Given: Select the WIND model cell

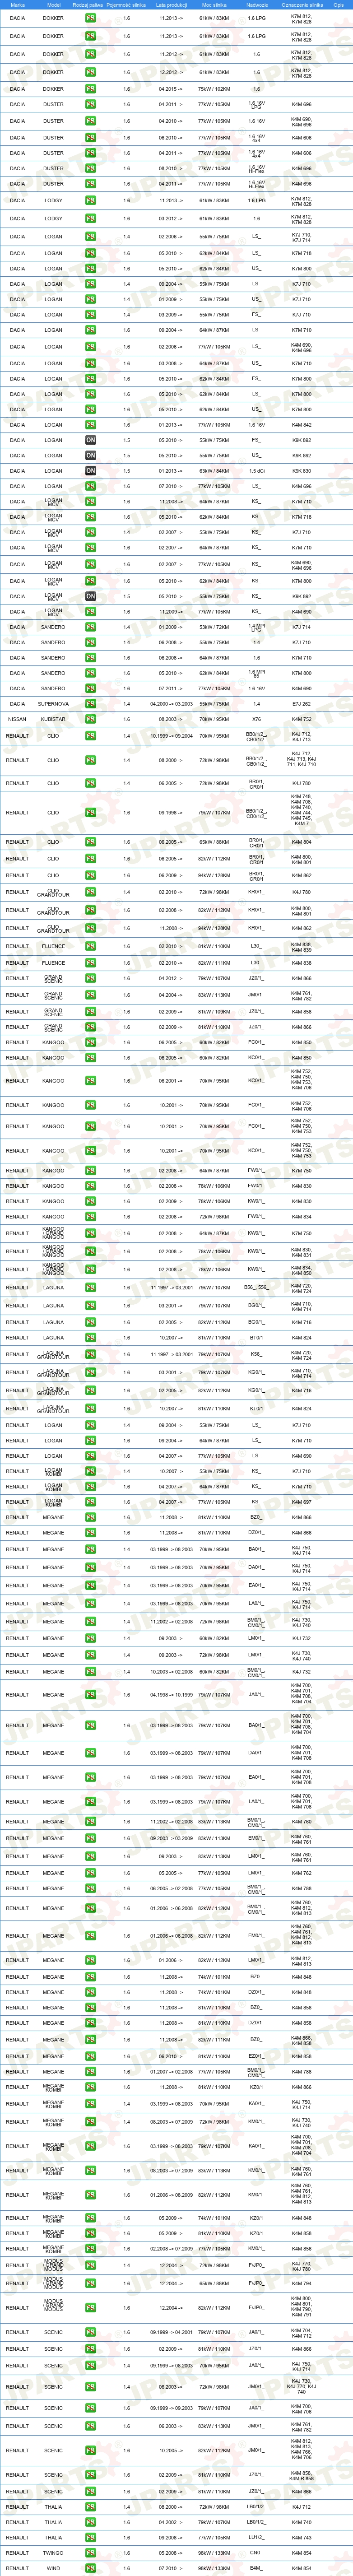Looking at the screenshot, I should 53,2569.
